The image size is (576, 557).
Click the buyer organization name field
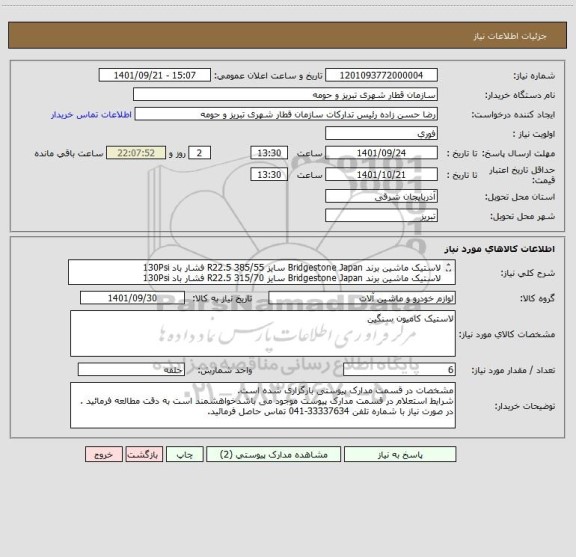point(285,94)
